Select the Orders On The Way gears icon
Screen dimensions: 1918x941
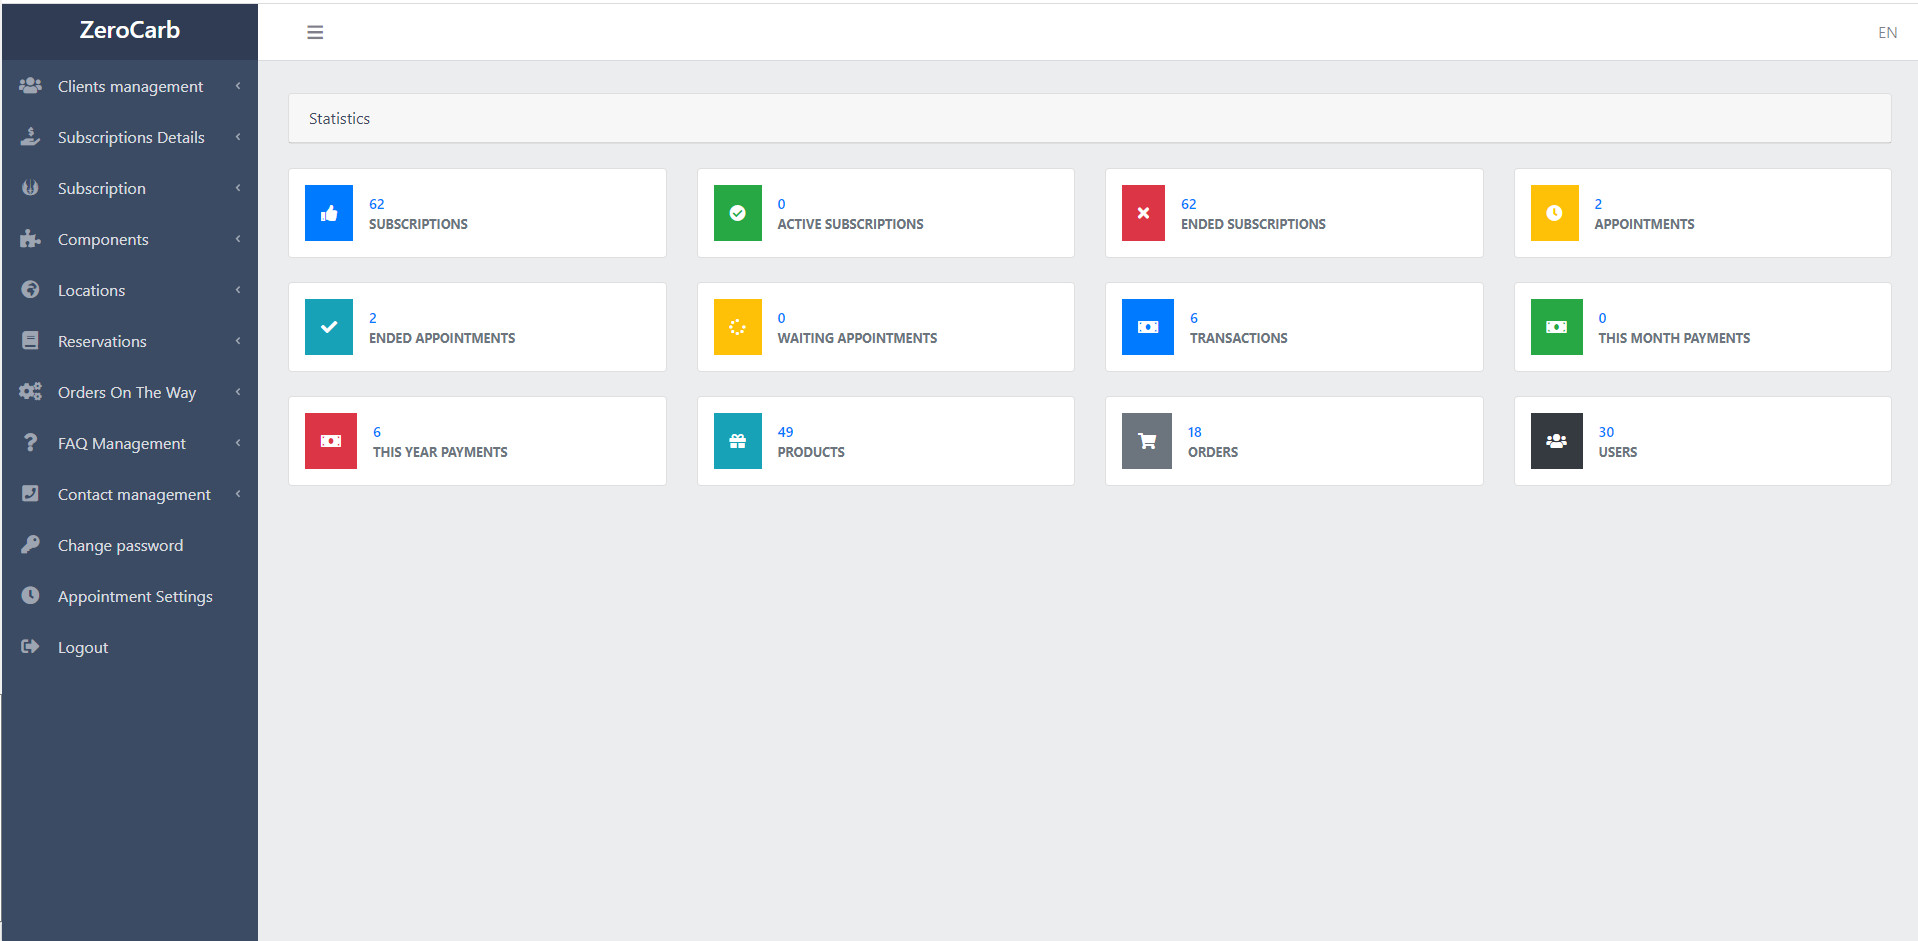pyautogui.click(x=30, y=391)
